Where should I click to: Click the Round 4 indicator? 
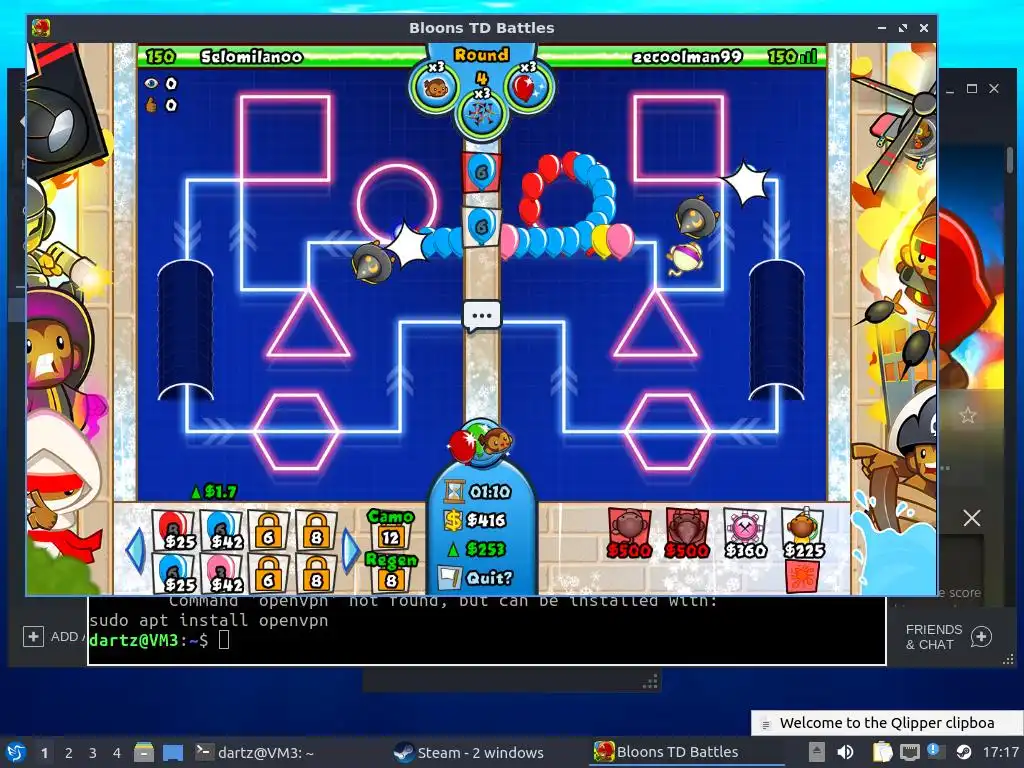tap(481, 66)
